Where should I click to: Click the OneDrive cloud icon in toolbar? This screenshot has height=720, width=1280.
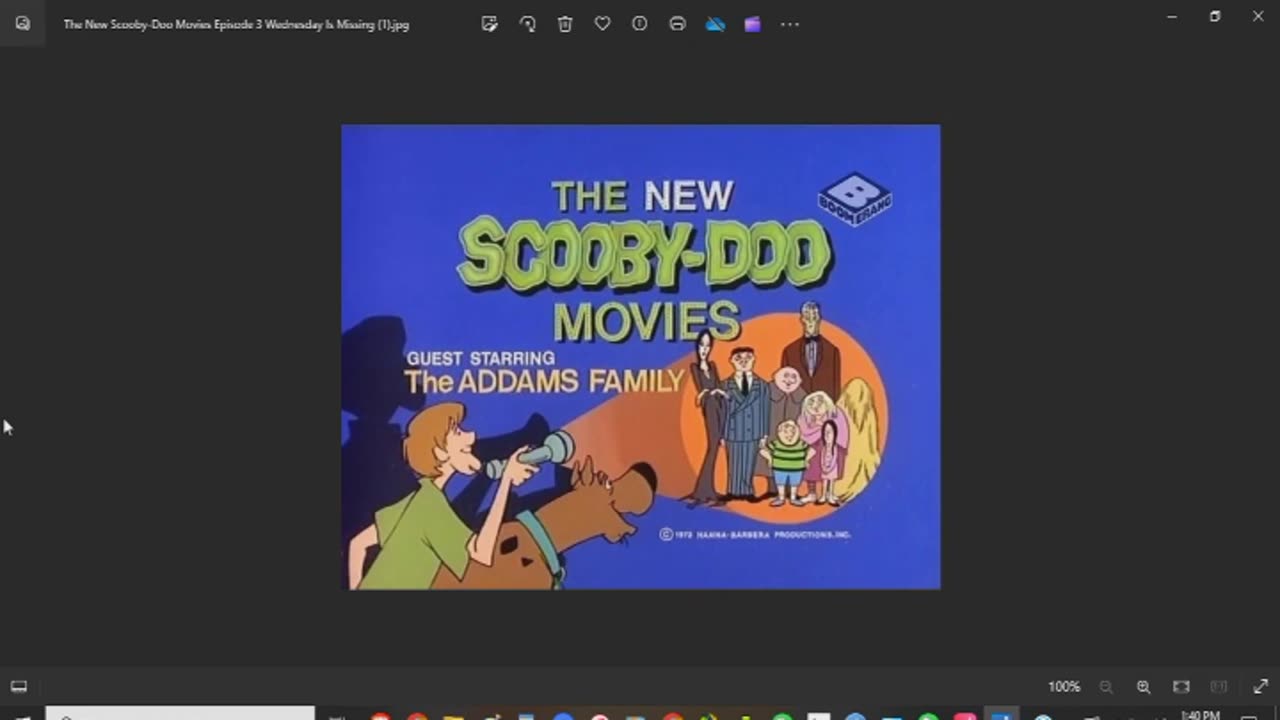pos(715,24)
